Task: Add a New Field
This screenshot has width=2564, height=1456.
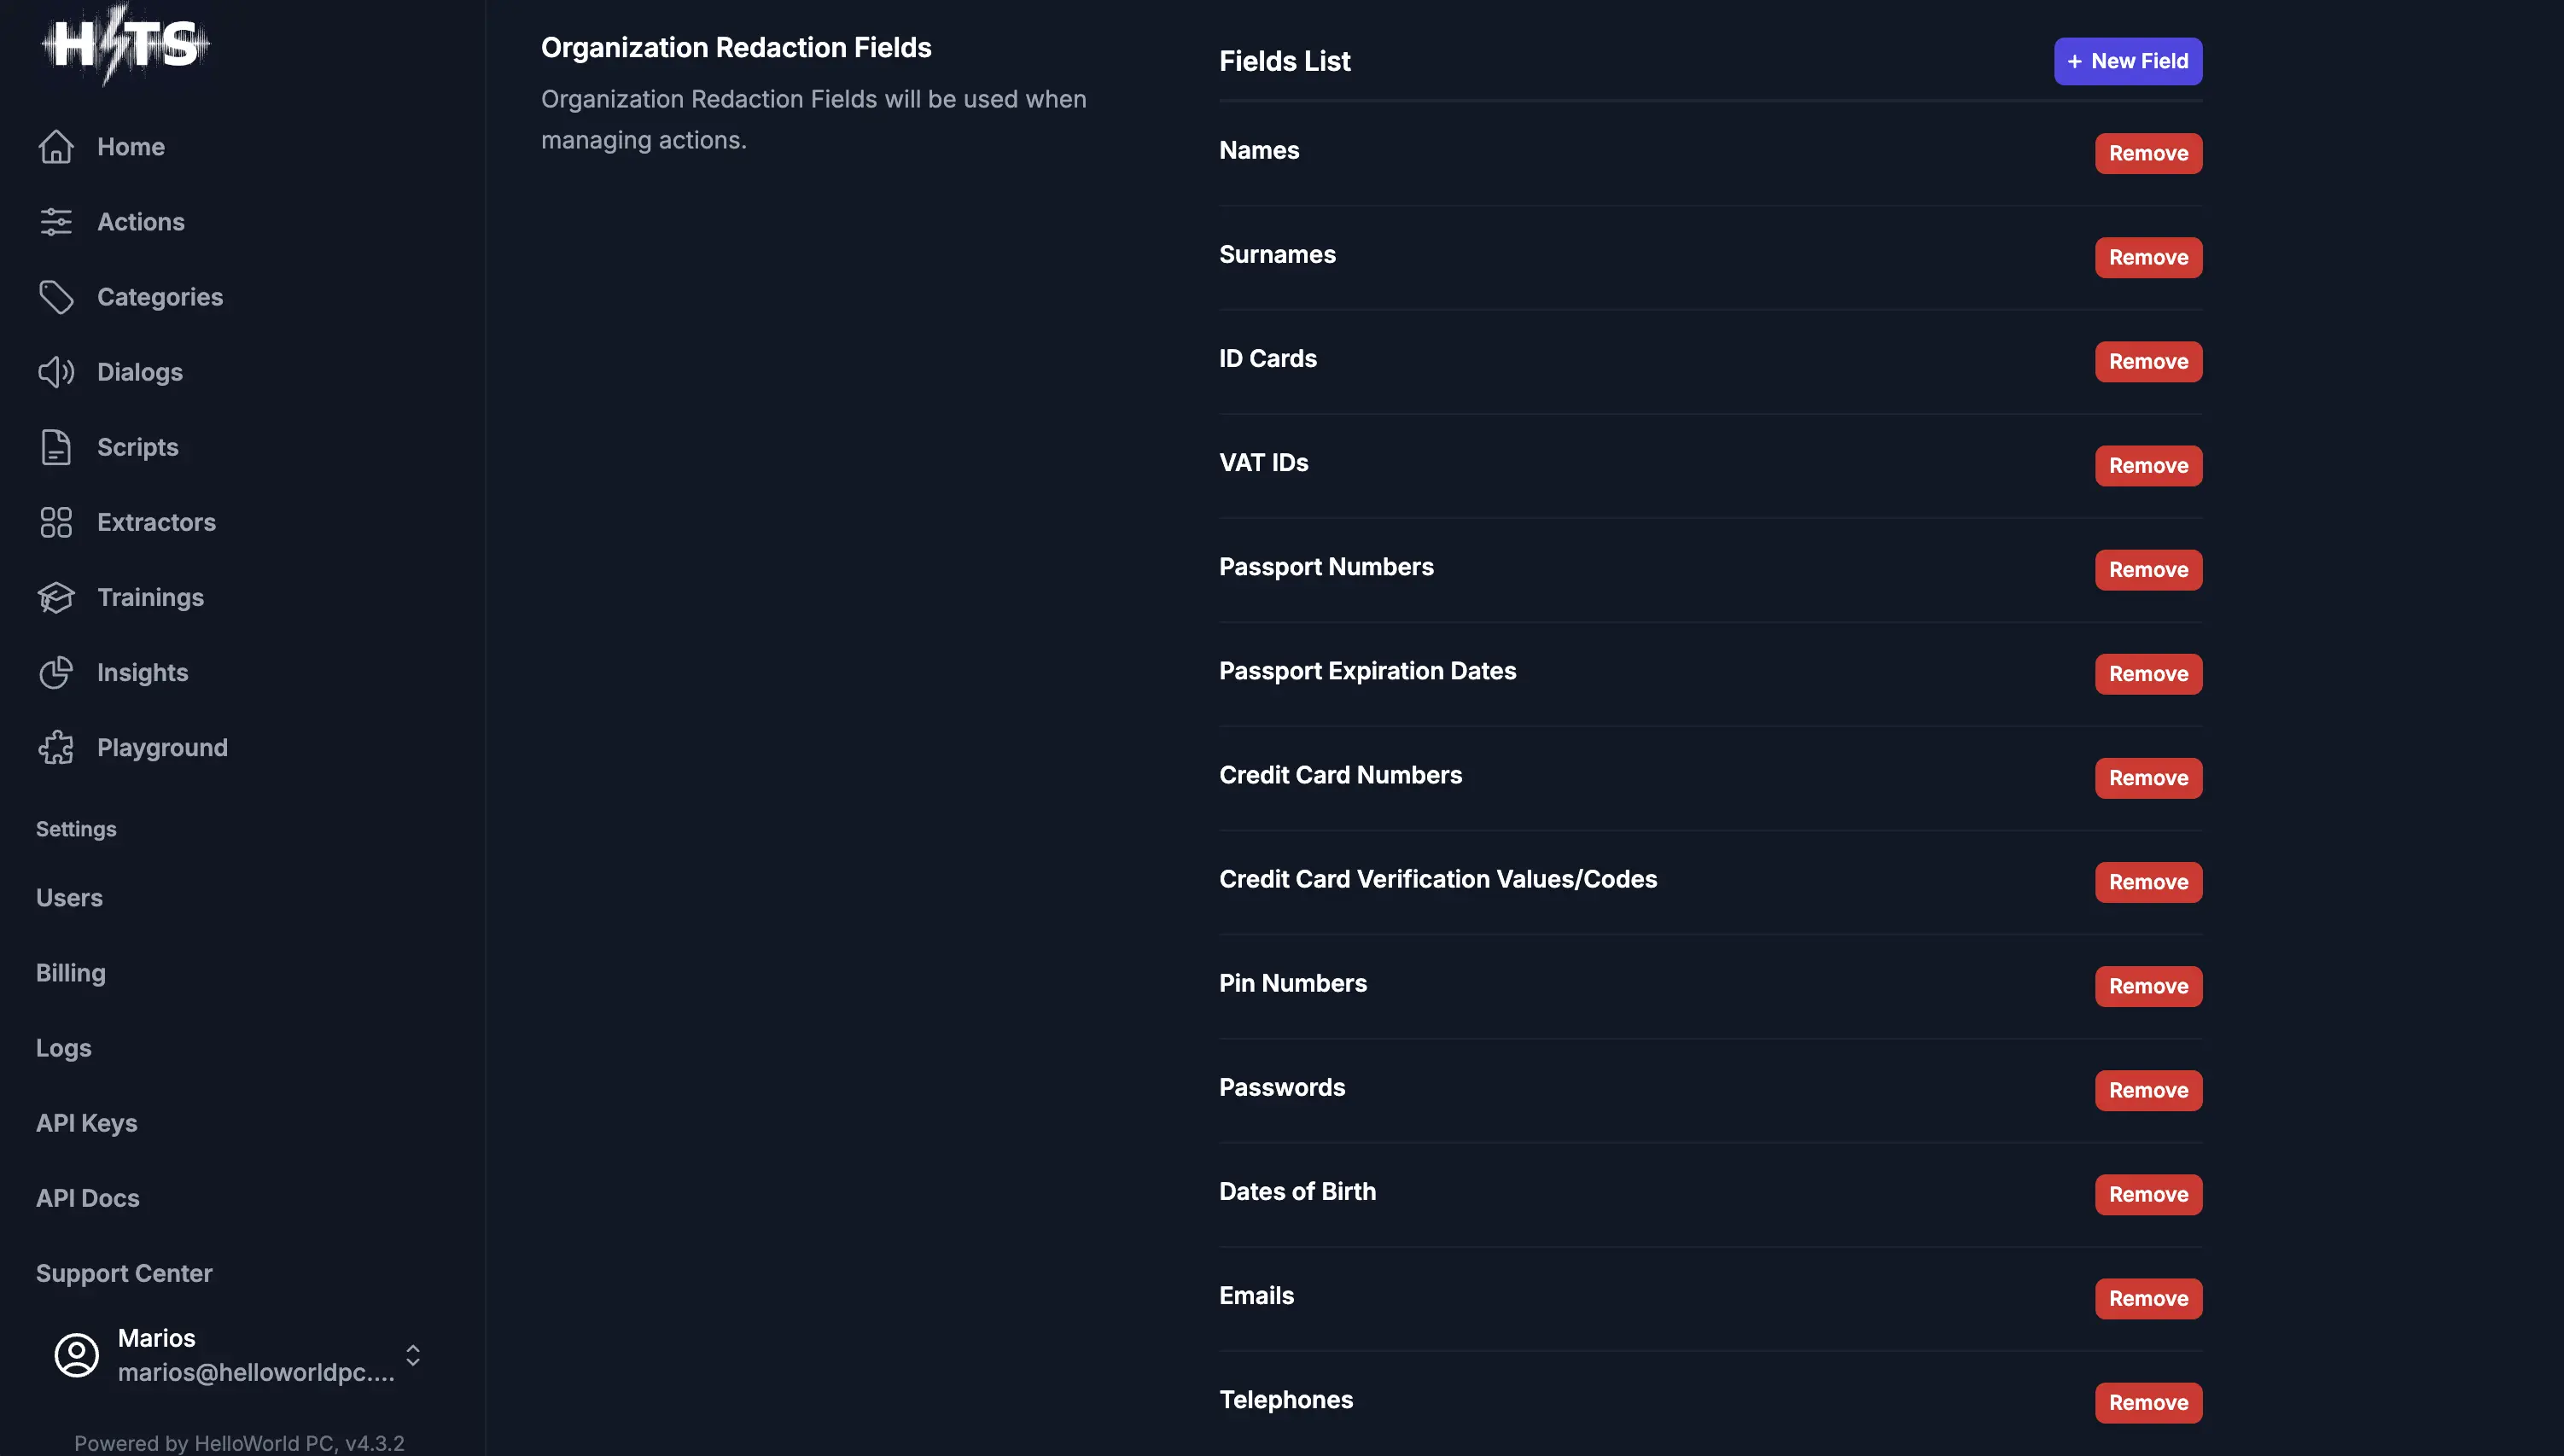Action: pos(2127,61)
